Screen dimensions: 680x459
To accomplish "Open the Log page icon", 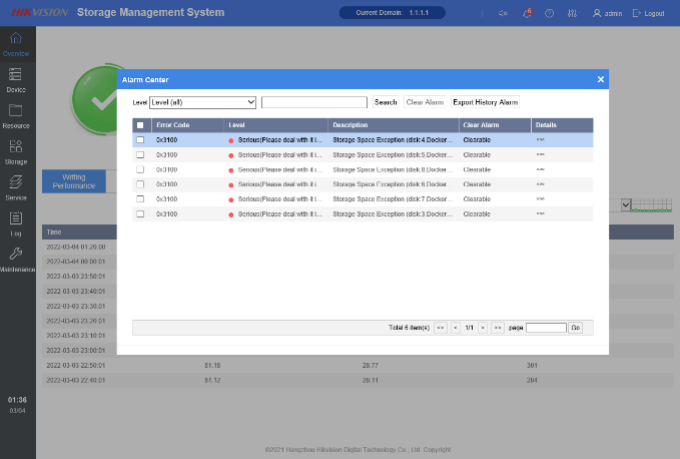I will point(16,223).
